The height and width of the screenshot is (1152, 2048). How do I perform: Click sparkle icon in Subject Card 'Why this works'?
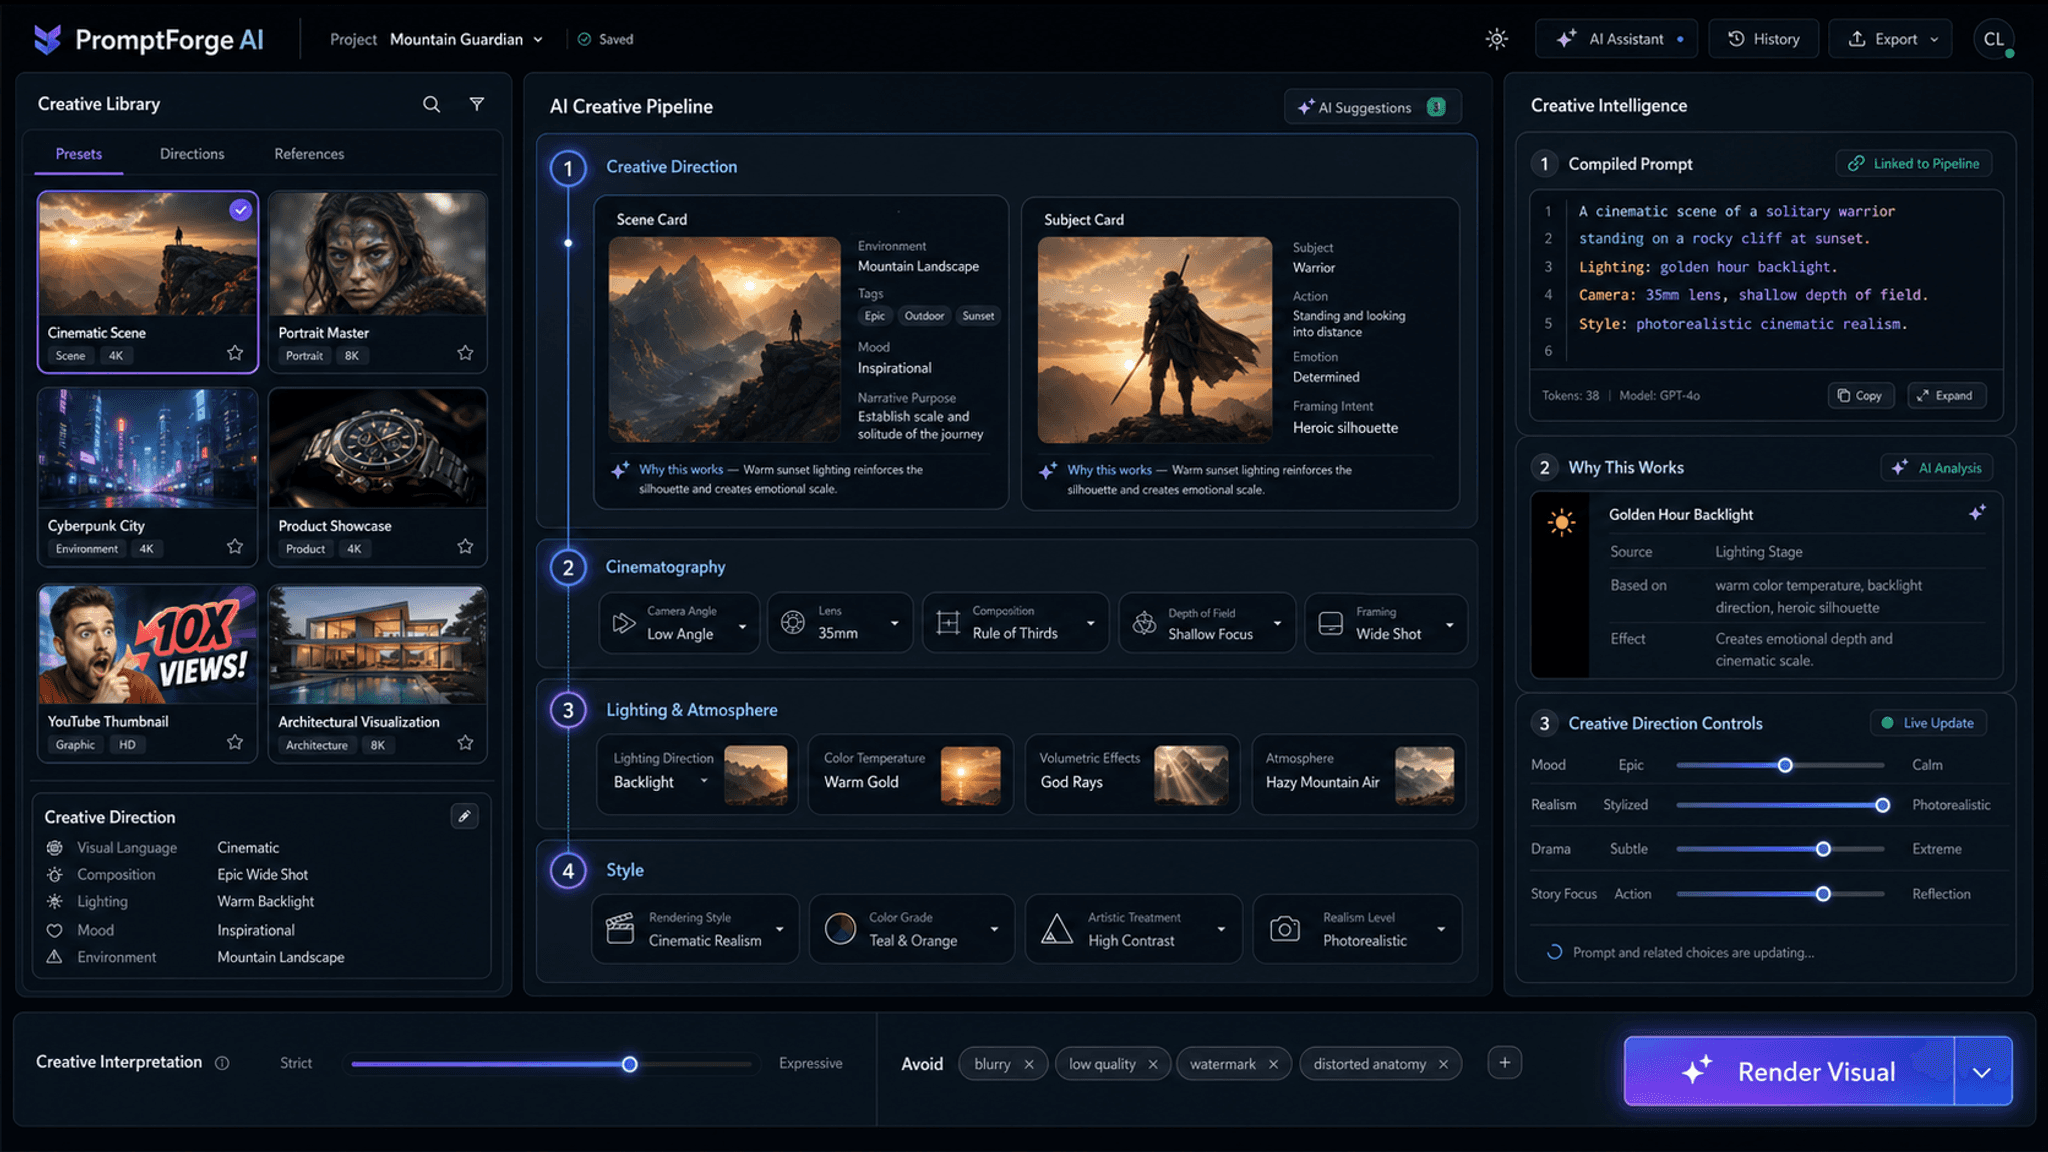coord(1048,470)
